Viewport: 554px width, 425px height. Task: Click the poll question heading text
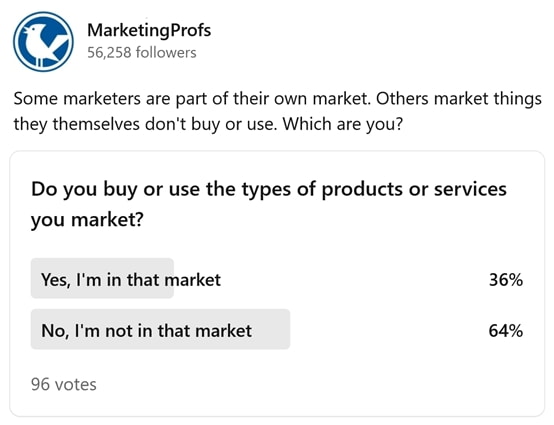click(x=269, y=204)
